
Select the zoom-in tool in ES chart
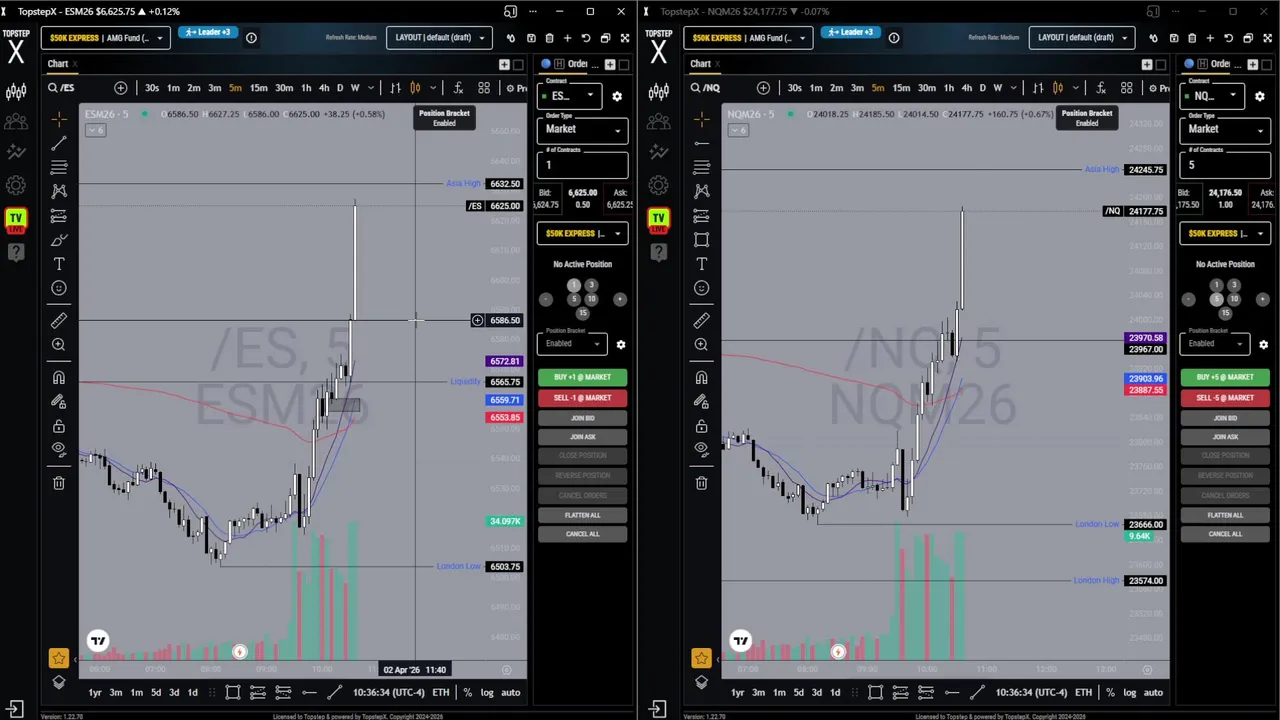pos(59,345)
